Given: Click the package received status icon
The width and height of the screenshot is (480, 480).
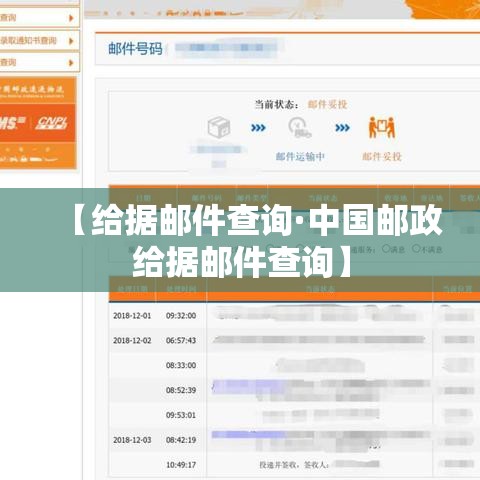Looking at the screenshot, I should (219, 127).
